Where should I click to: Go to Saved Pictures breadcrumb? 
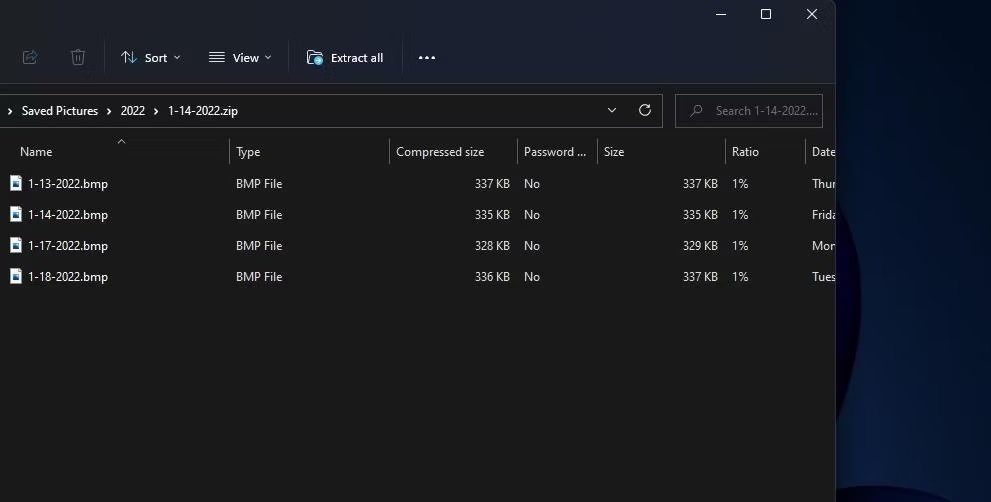pos(60,111)
